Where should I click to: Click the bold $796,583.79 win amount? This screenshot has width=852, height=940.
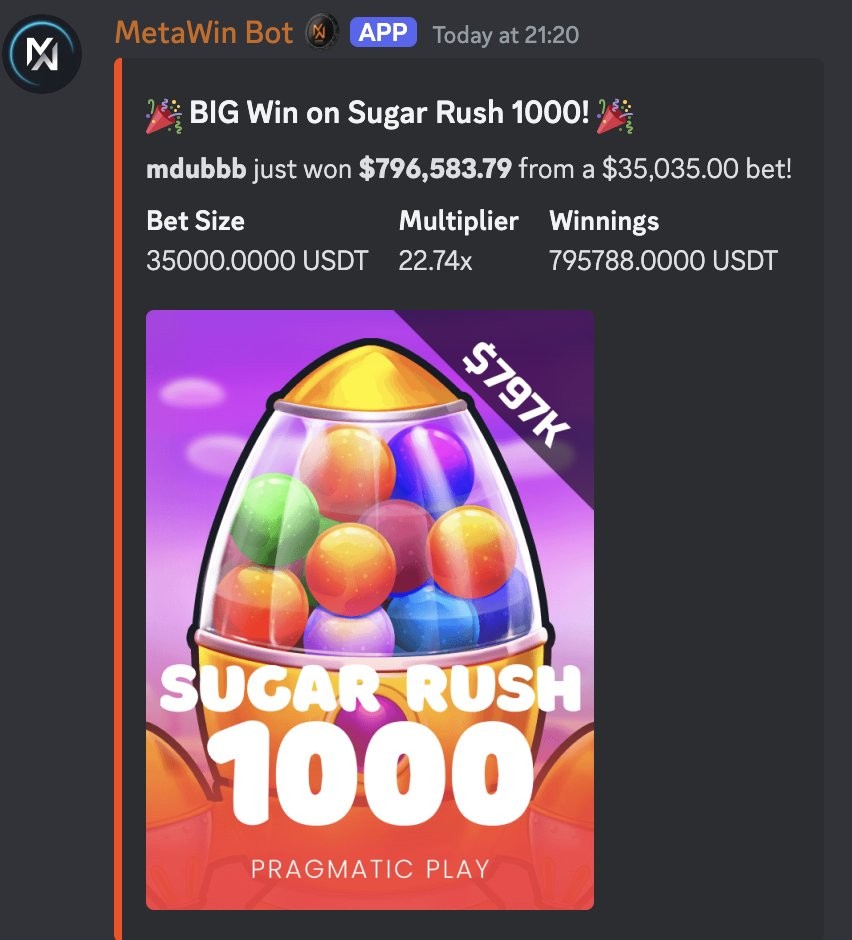click(435, 169)
